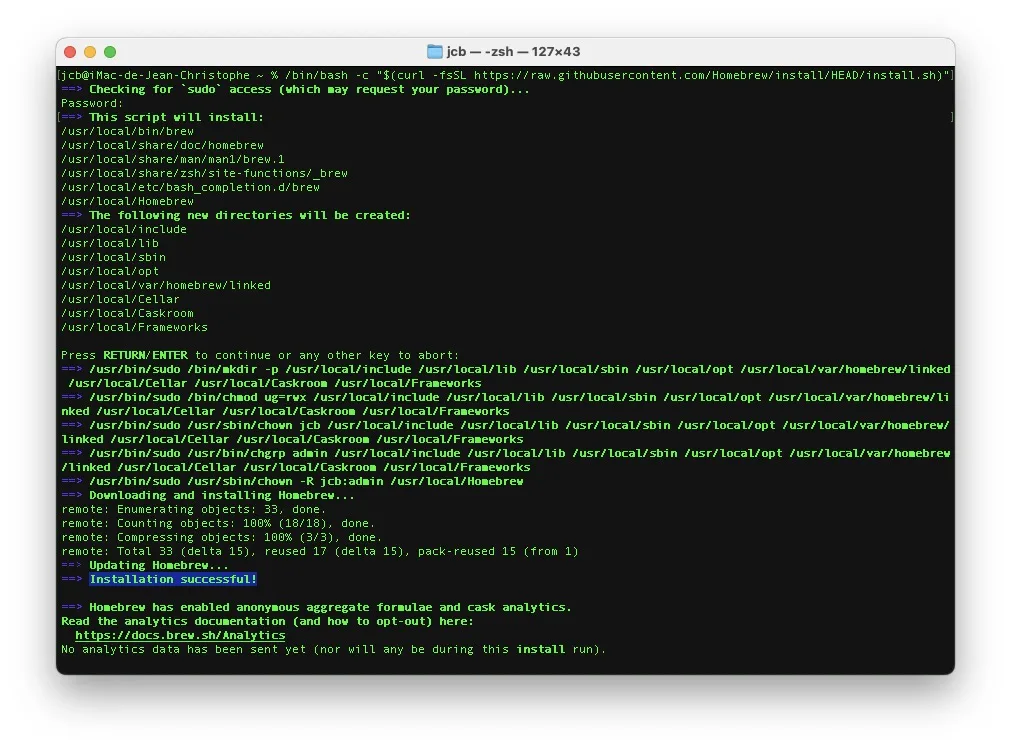
Task: Click the window title 'jcb — -zsh — 127×43'
Action: (515, 51)
